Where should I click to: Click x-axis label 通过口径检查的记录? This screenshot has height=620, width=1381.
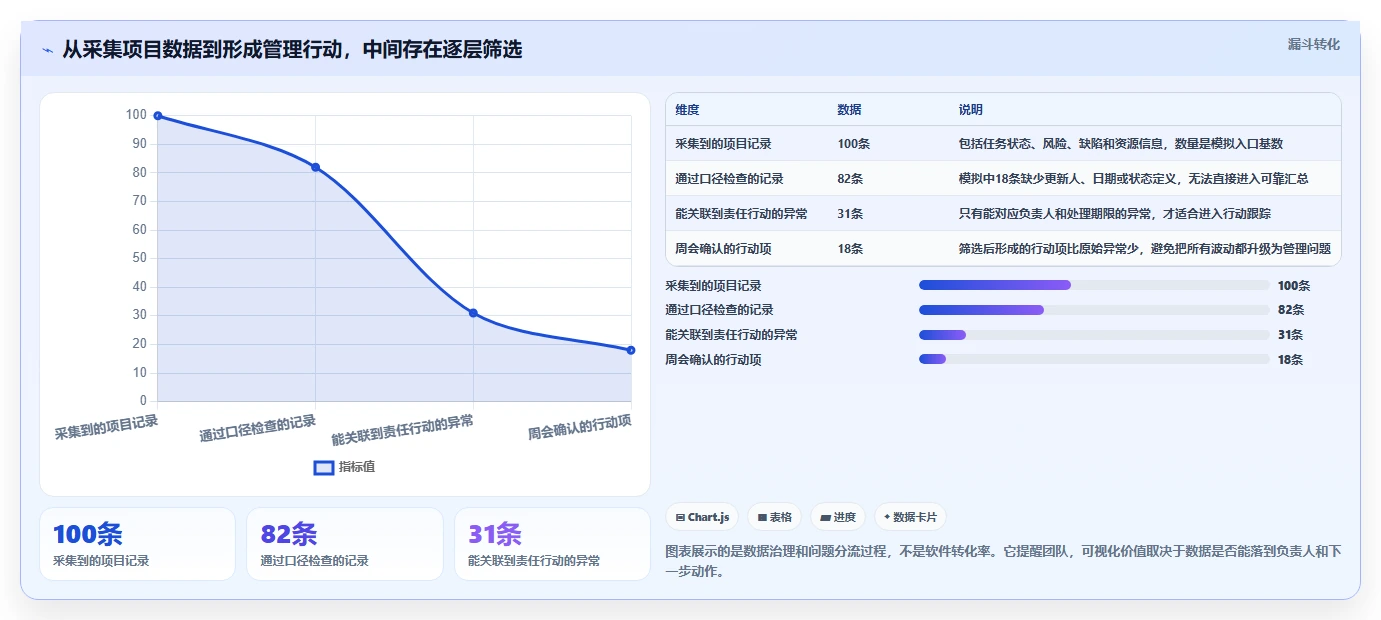(258, 428)
